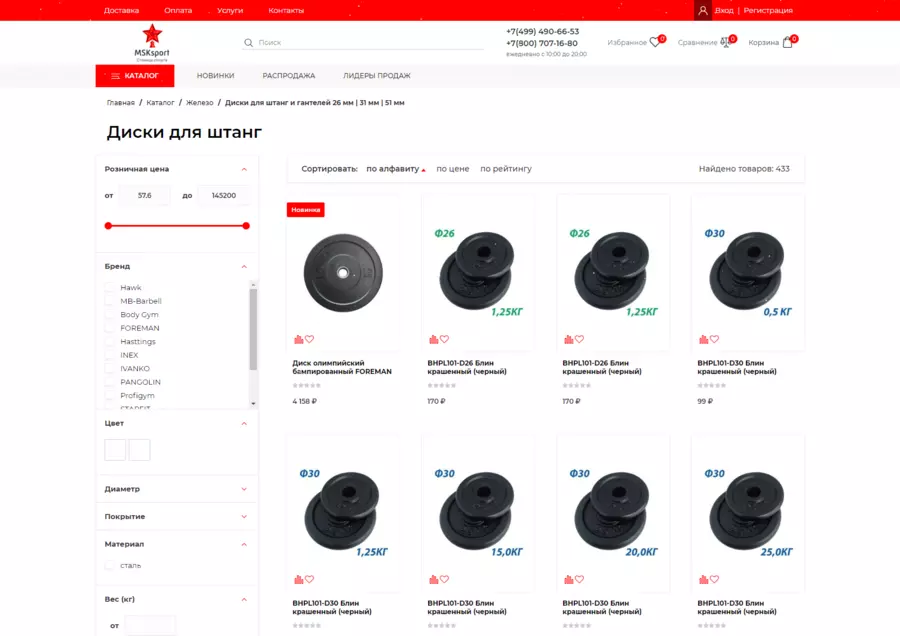
Task: Rate stars of FOREMAN olympic disc
Action: [307, 385]
